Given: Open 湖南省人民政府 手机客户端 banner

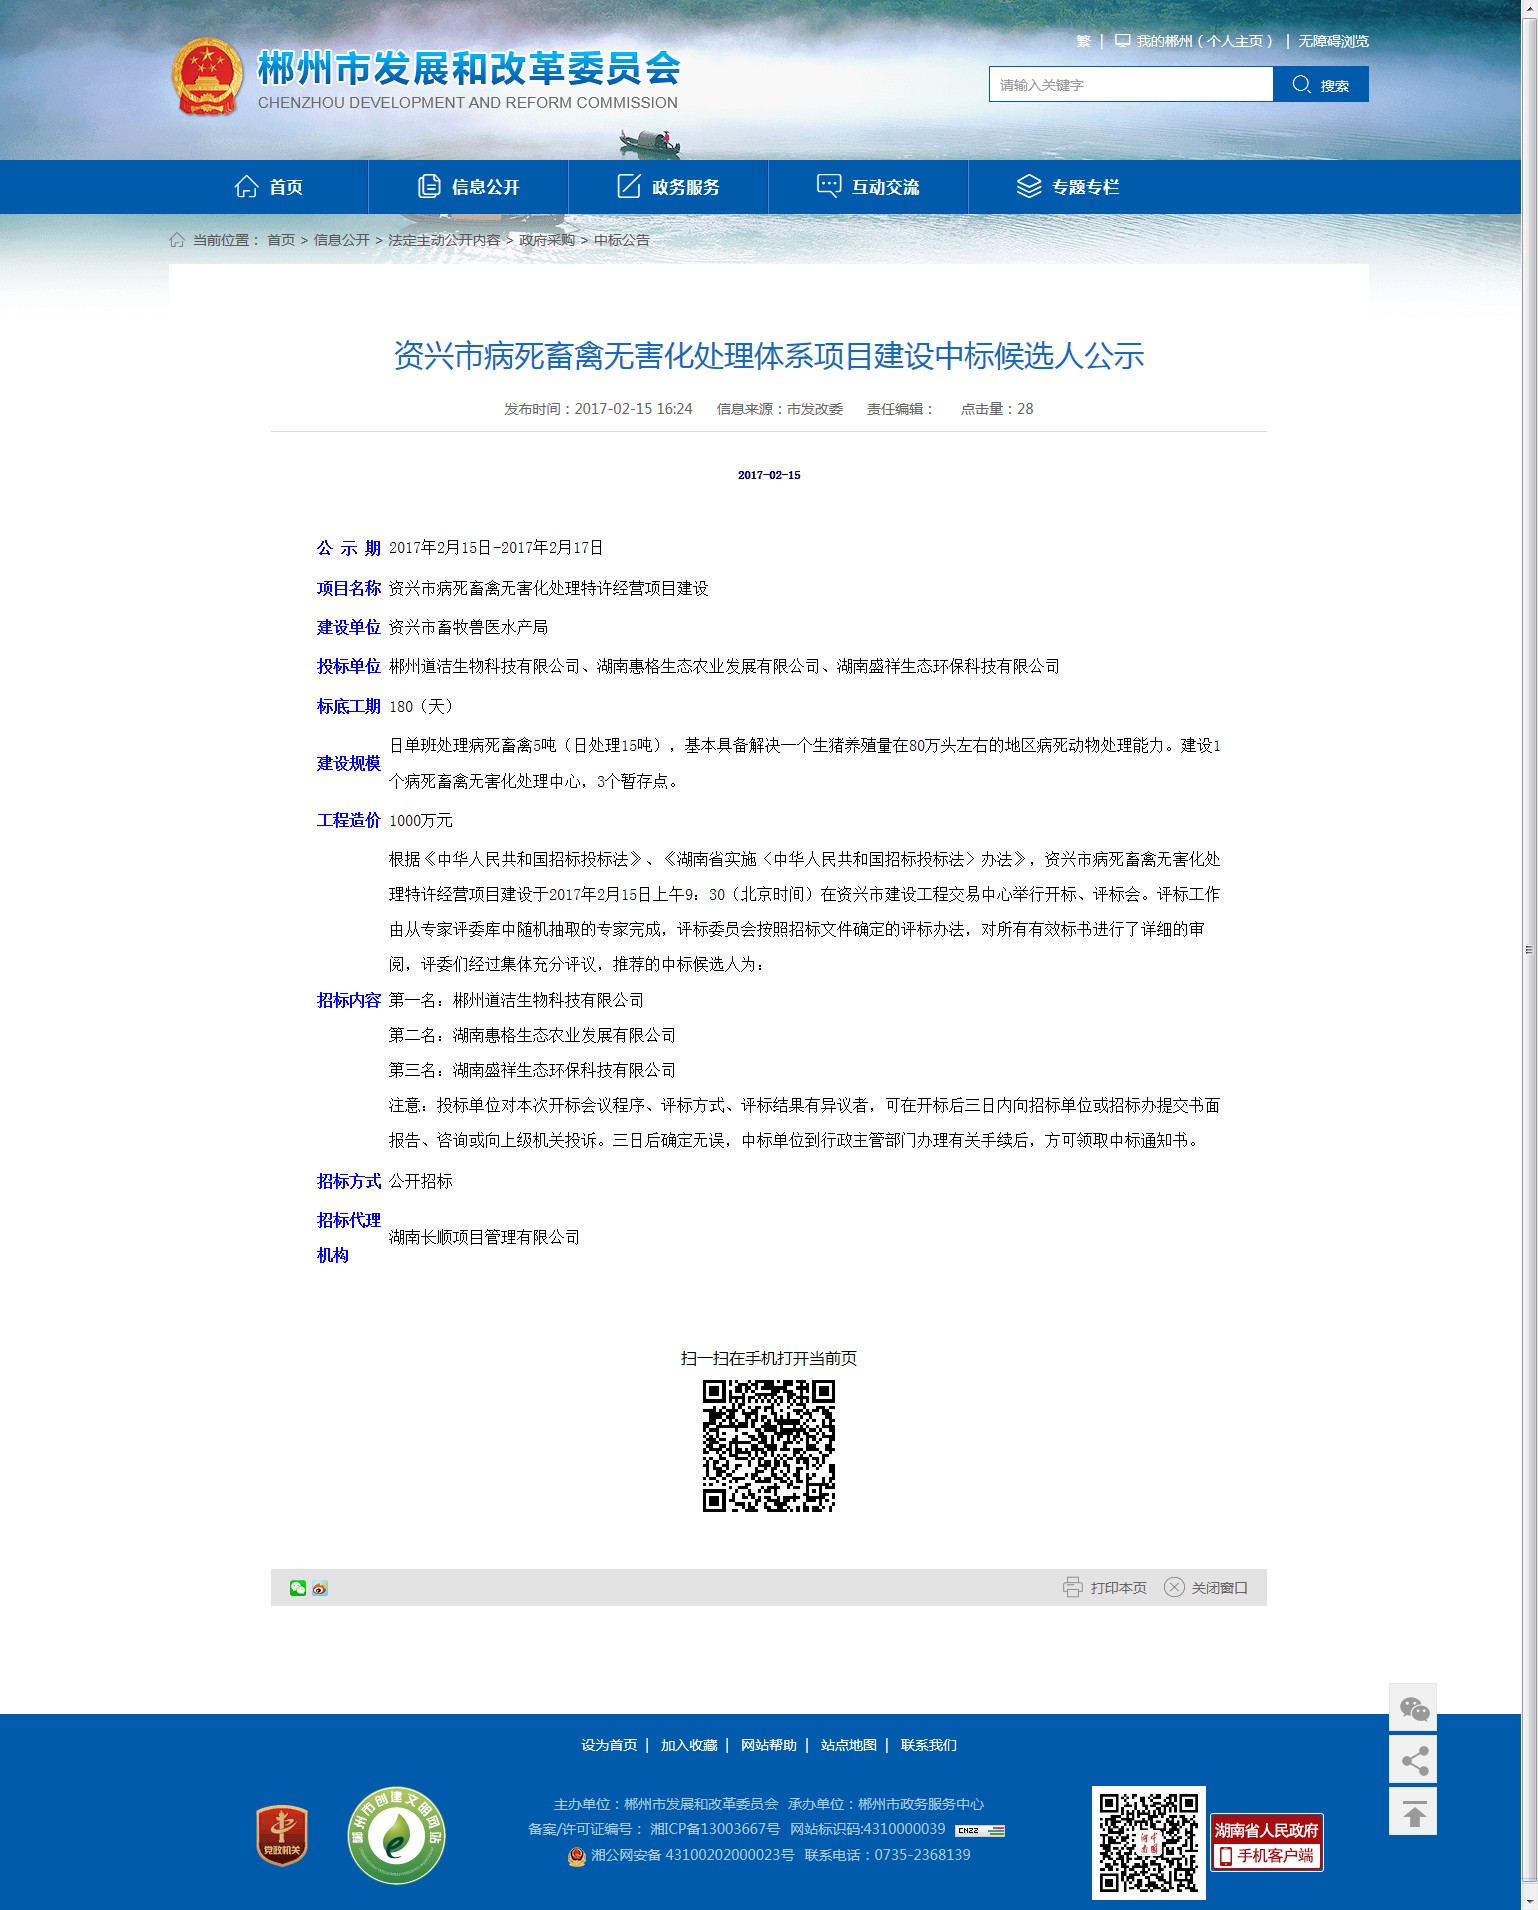Looking at the screenshot, I should tap(1267, 1842).
